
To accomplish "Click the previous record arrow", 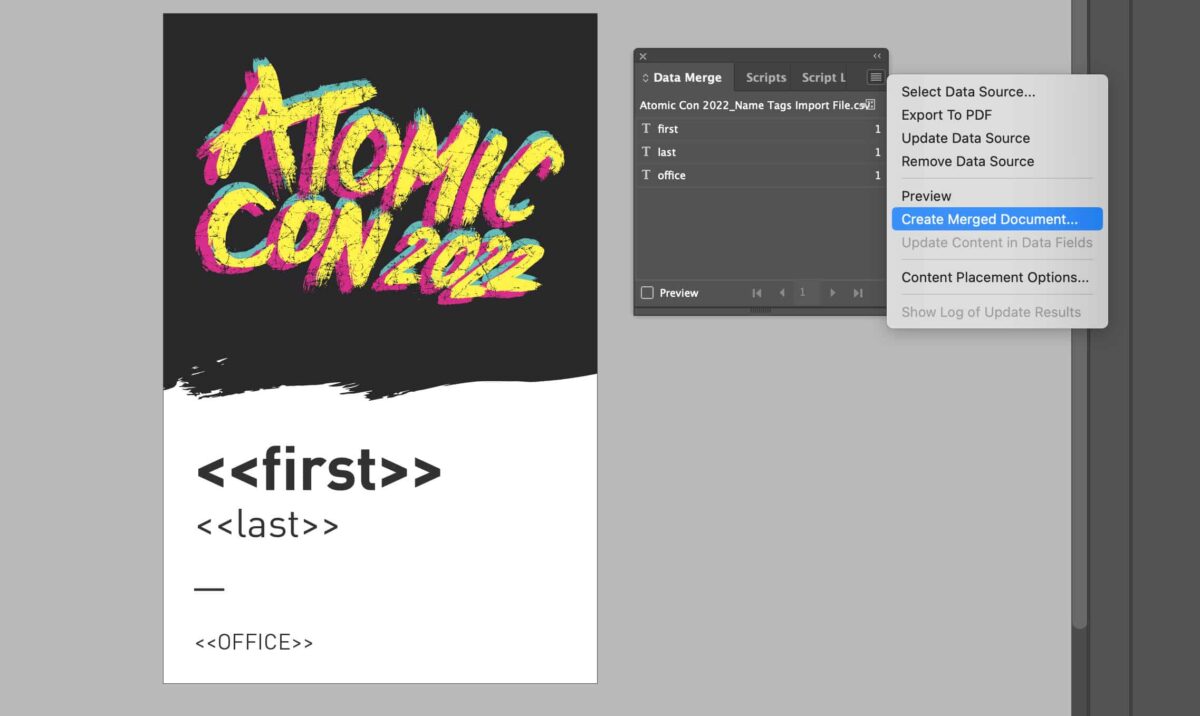I will pos(782,292).
